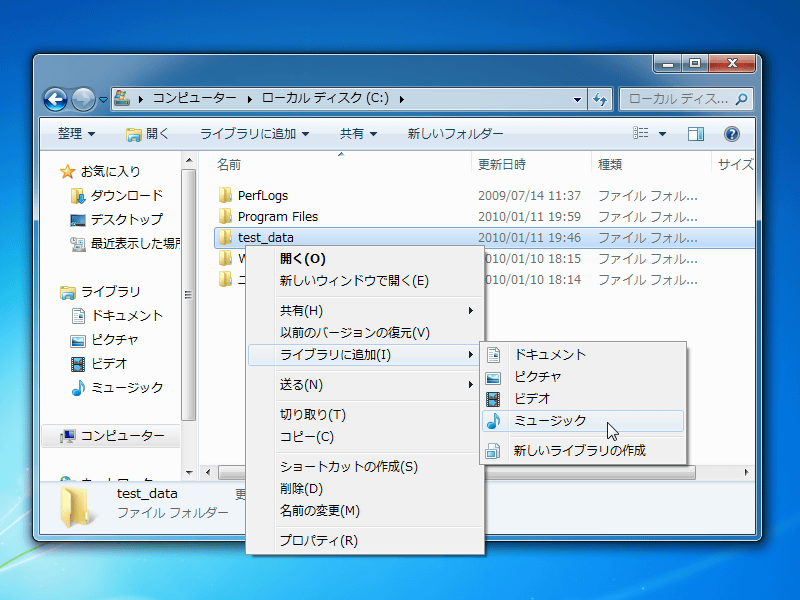Click the address bar location icon
800x600 pixels.
pos(122,98)
